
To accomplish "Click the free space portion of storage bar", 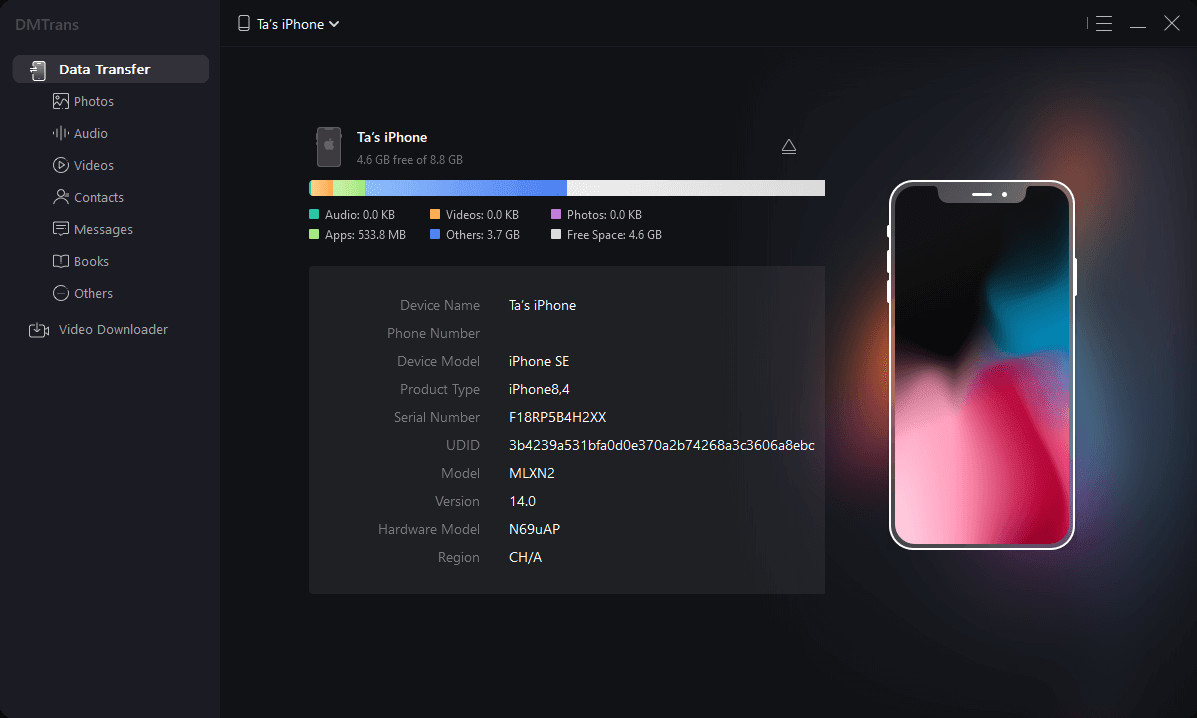I will click(695, 188).
